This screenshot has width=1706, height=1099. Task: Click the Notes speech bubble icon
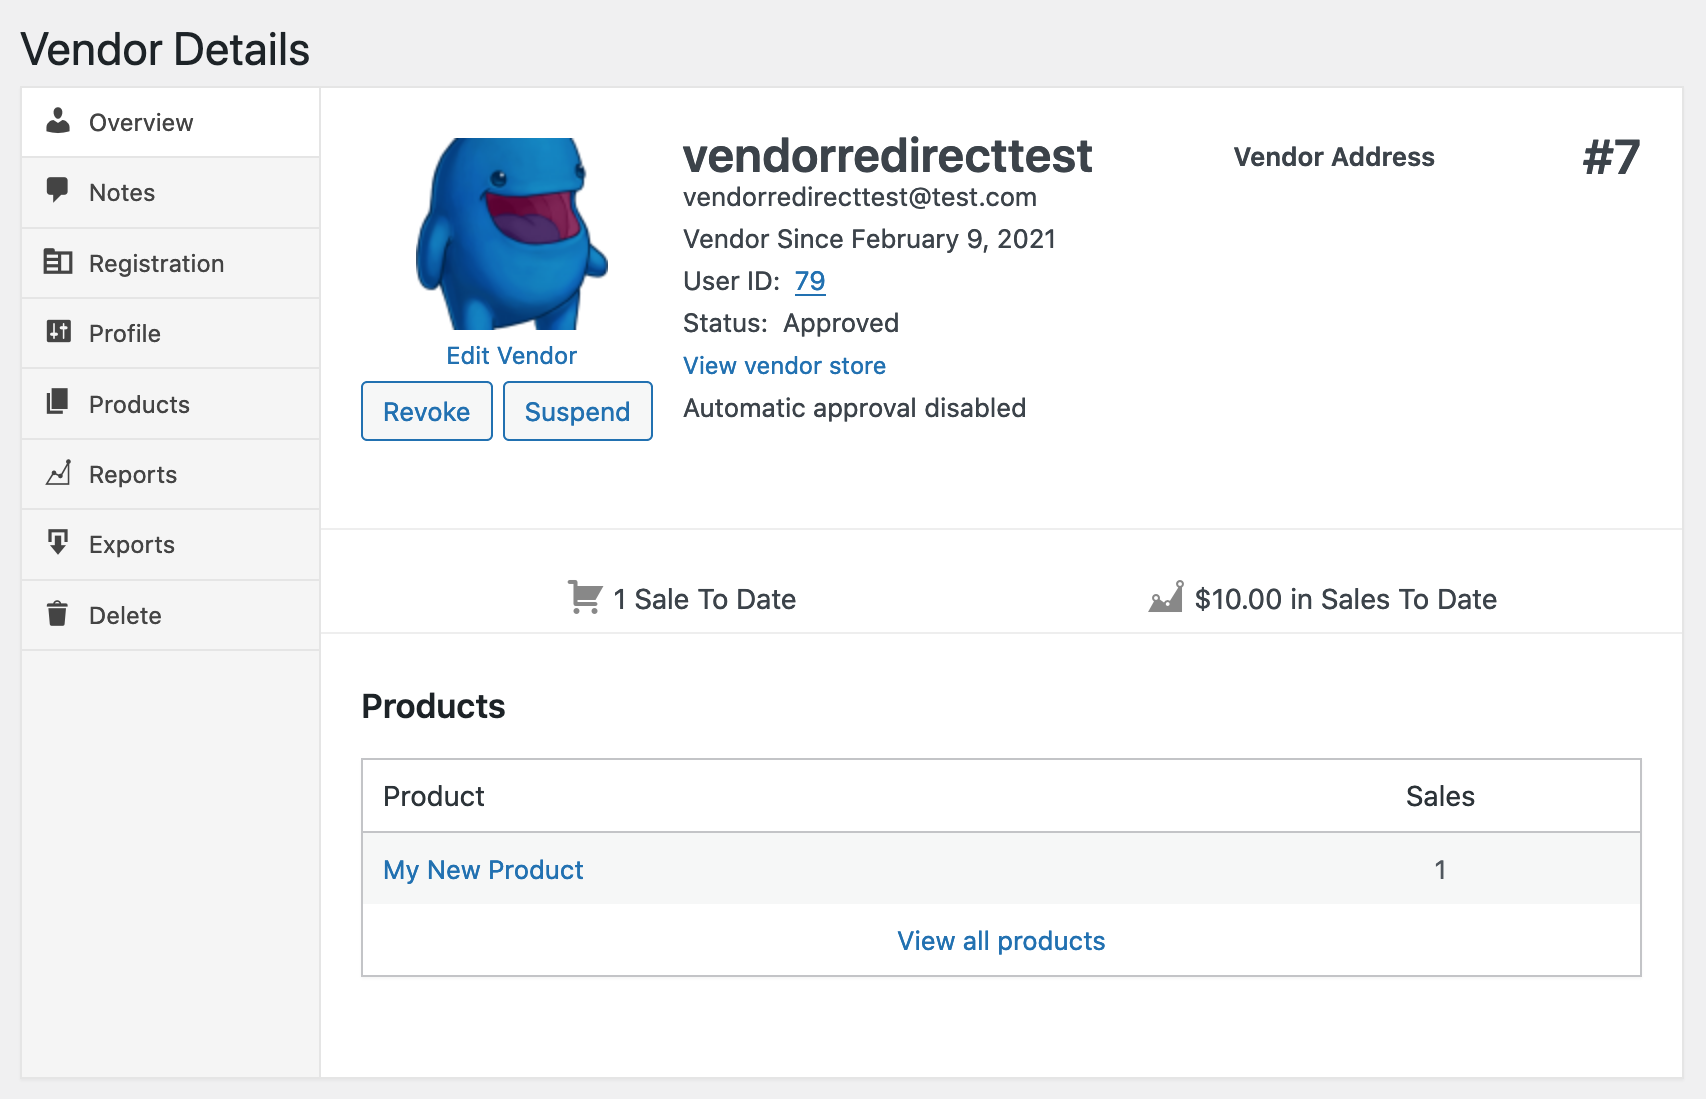[x=58, y=190]
